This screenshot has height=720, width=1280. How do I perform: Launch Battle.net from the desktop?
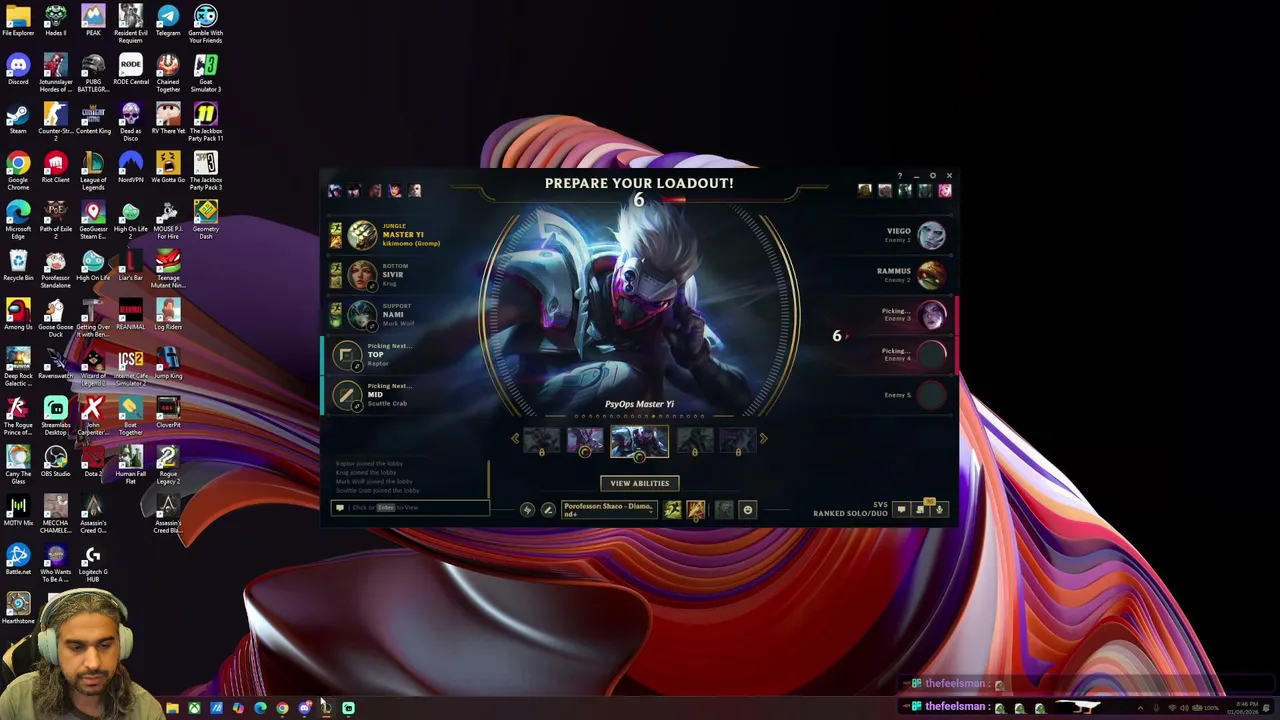(18, 559)
